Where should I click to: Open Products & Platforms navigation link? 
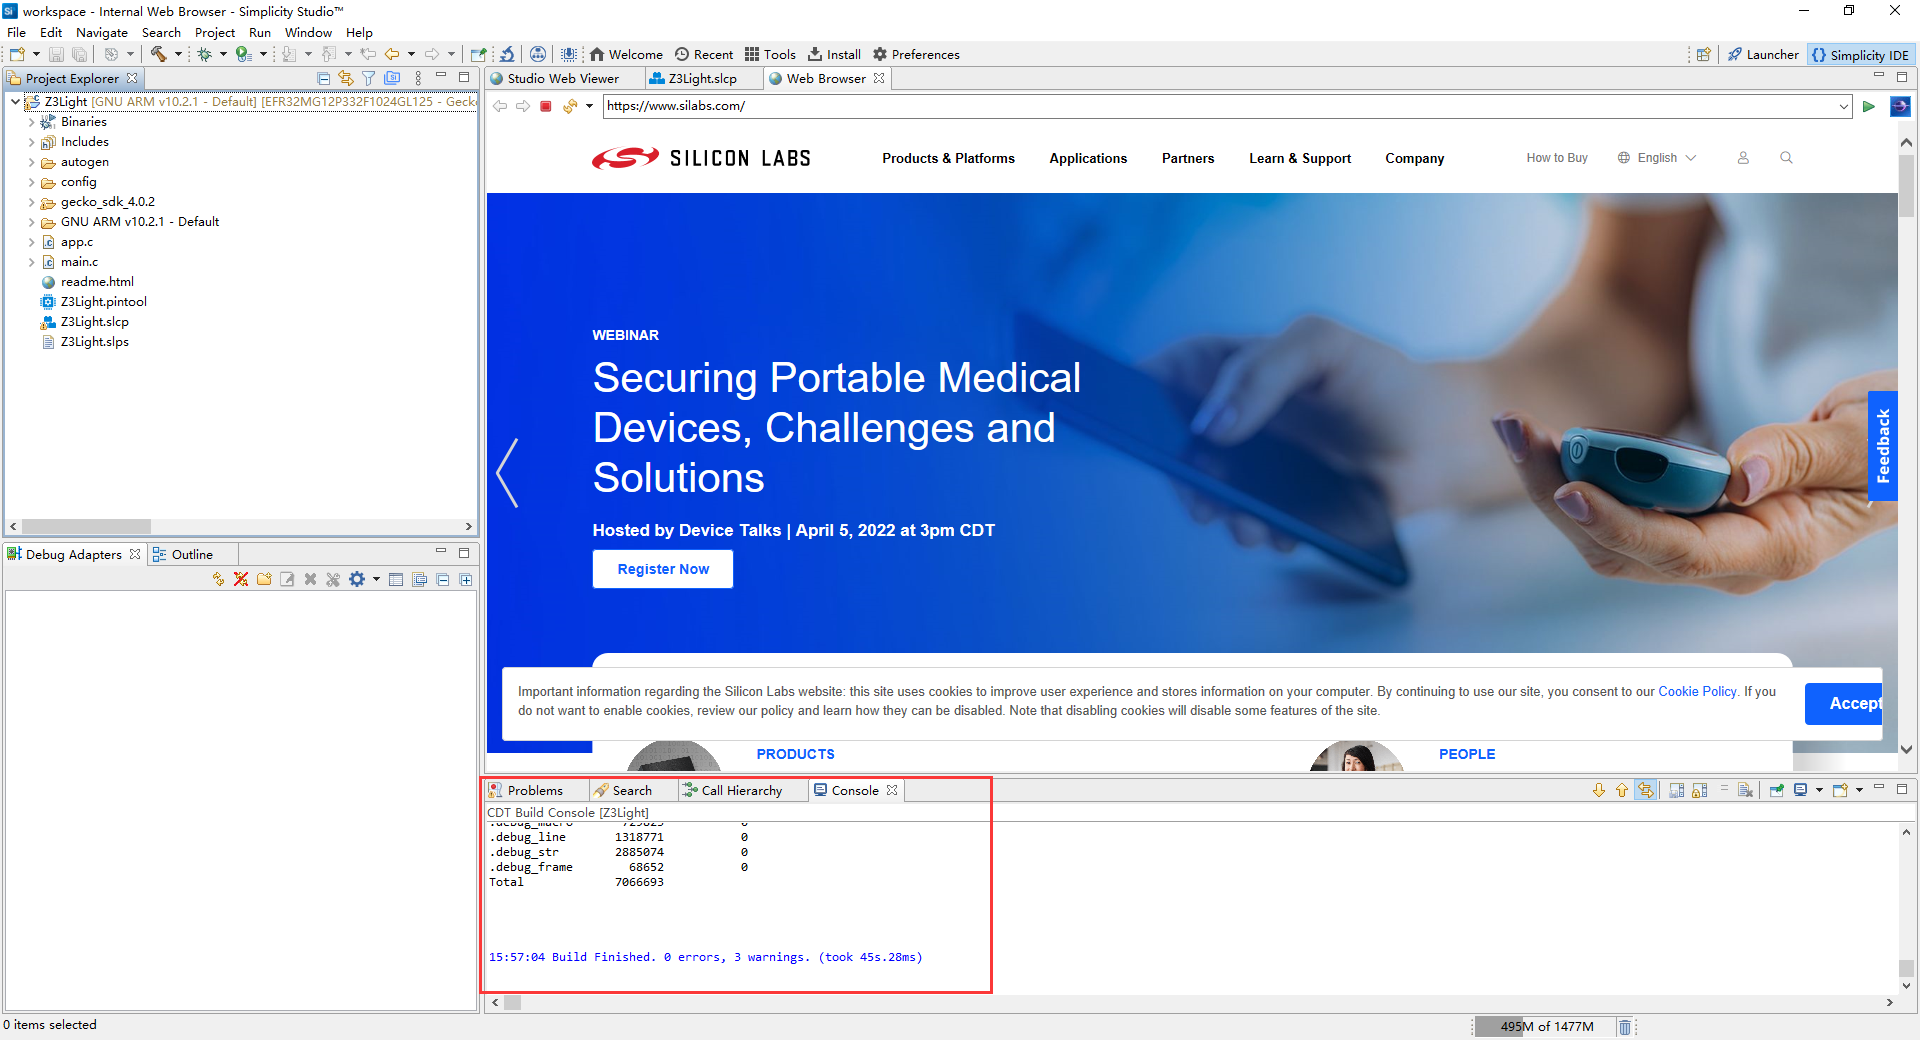(x=948, y=158)
